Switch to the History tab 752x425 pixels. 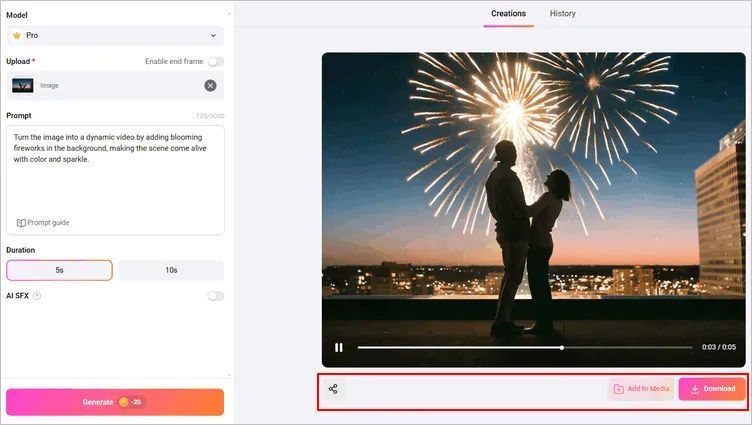tap(563, 13)
